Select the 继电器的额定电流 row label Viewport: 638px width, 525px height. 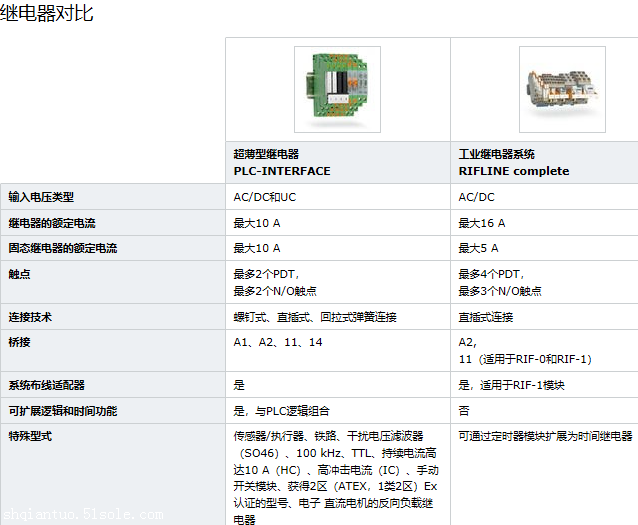[x=52, y=223]
